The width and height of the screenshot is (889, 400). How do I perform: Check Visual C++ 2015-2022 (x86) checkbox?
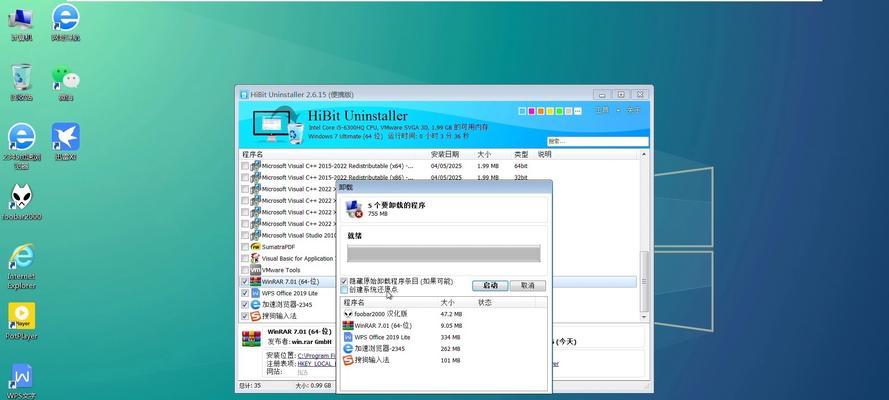point(244,177)
